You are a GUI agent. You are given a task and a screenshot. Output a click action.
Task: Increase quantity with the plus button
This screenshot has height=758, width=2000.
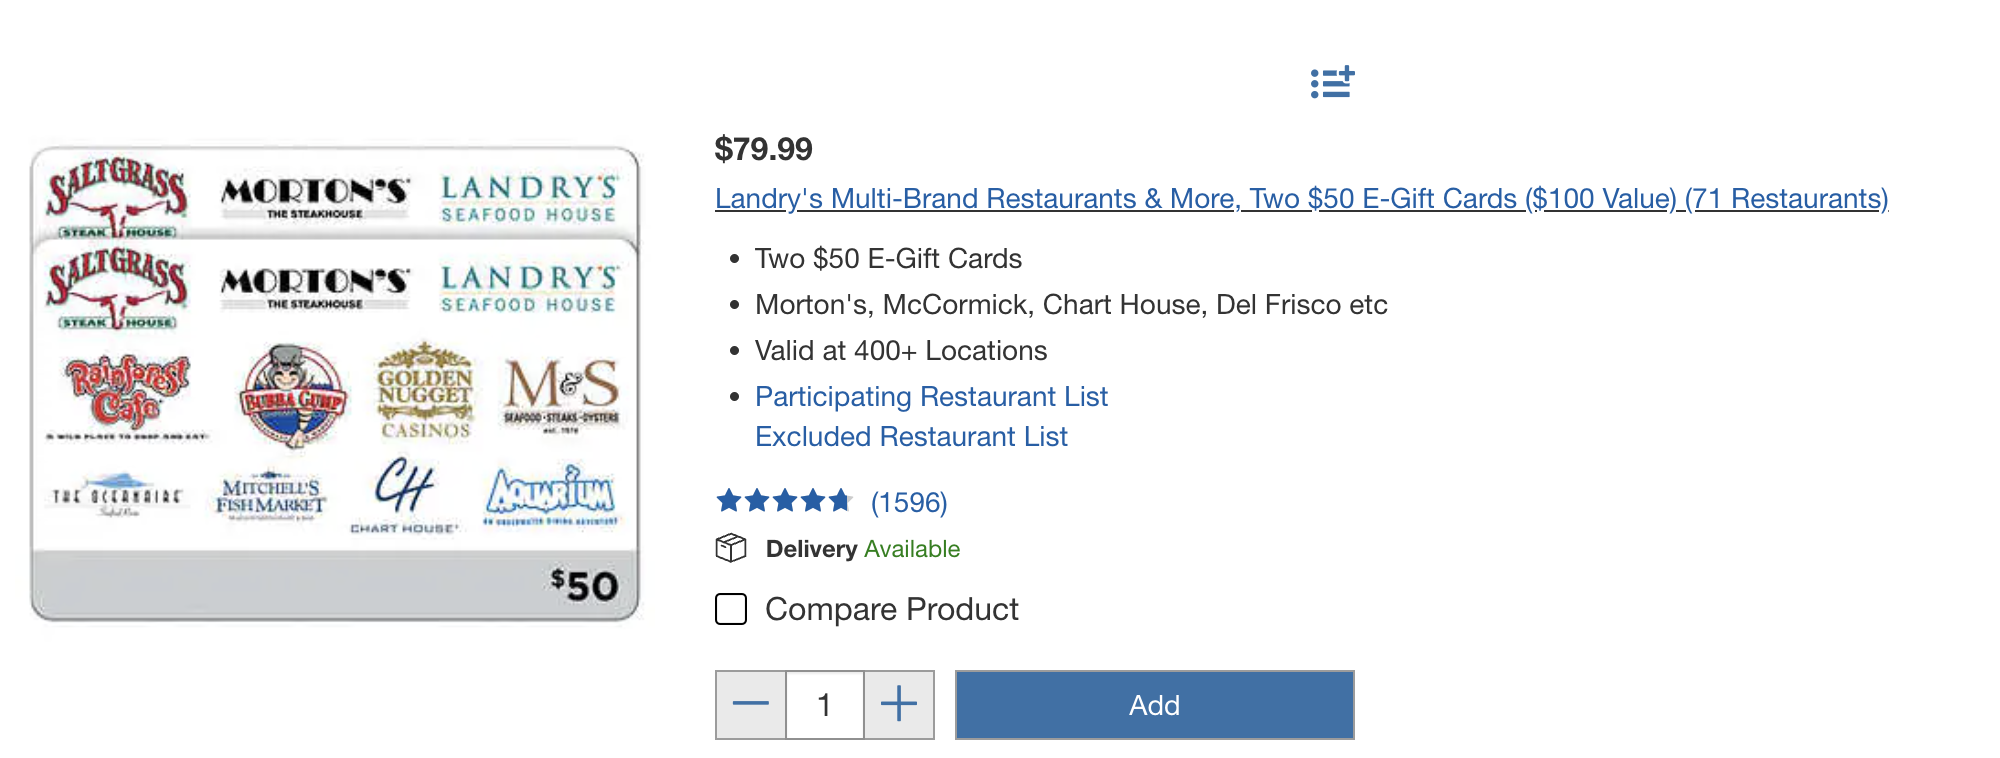click(x=899, y=705)
